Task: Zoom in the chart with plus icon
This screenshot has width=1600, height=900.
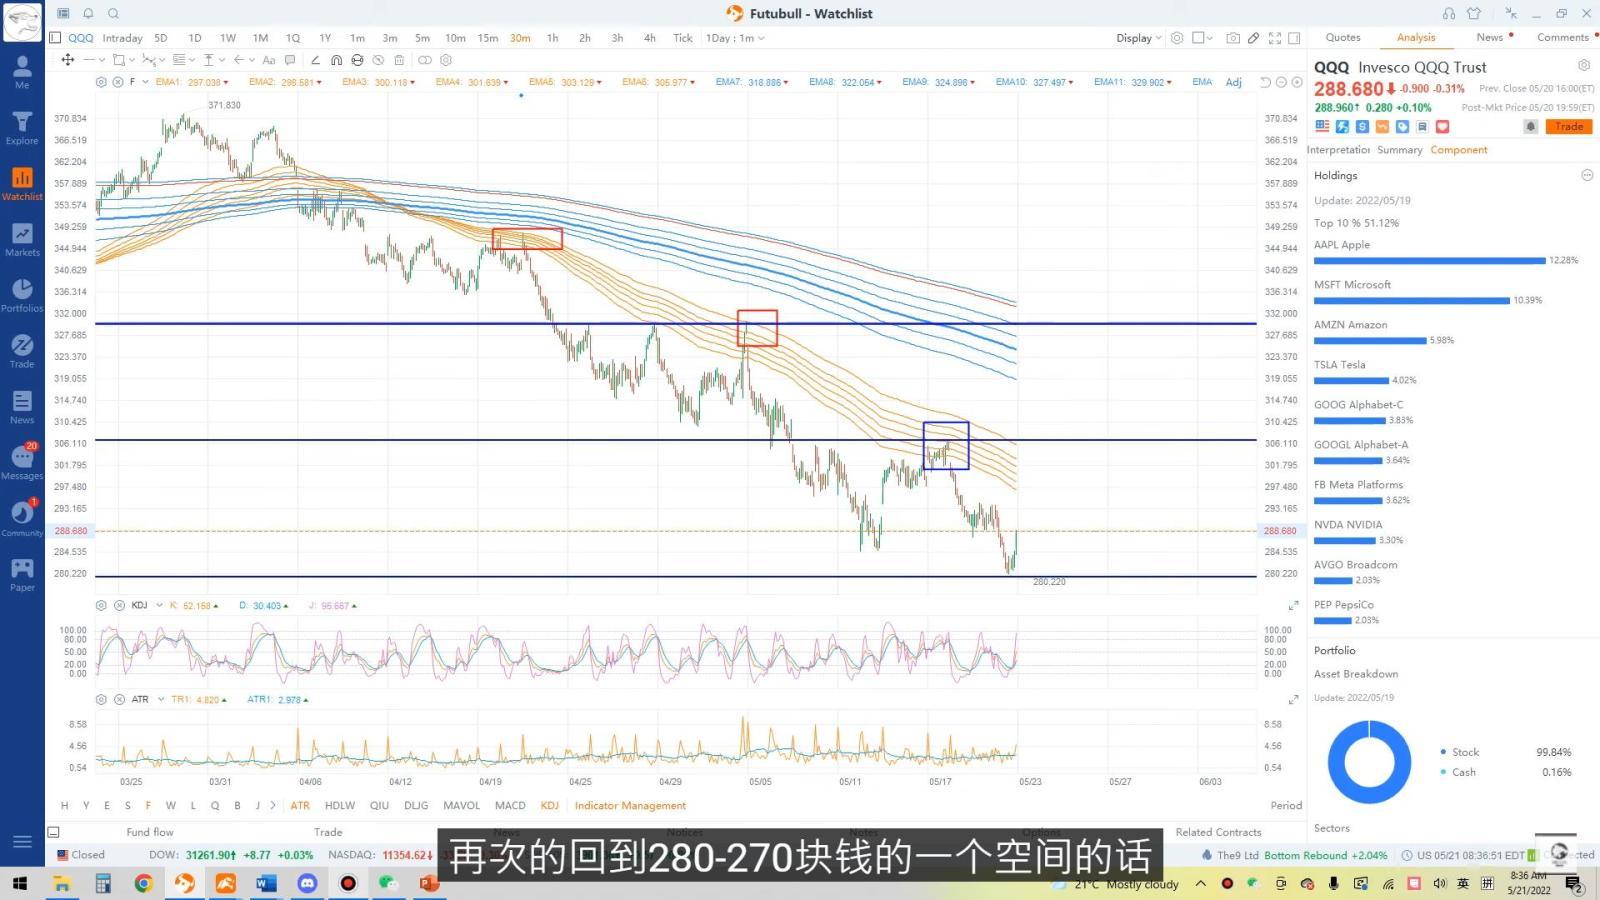Action: (x=1297, y=82)
